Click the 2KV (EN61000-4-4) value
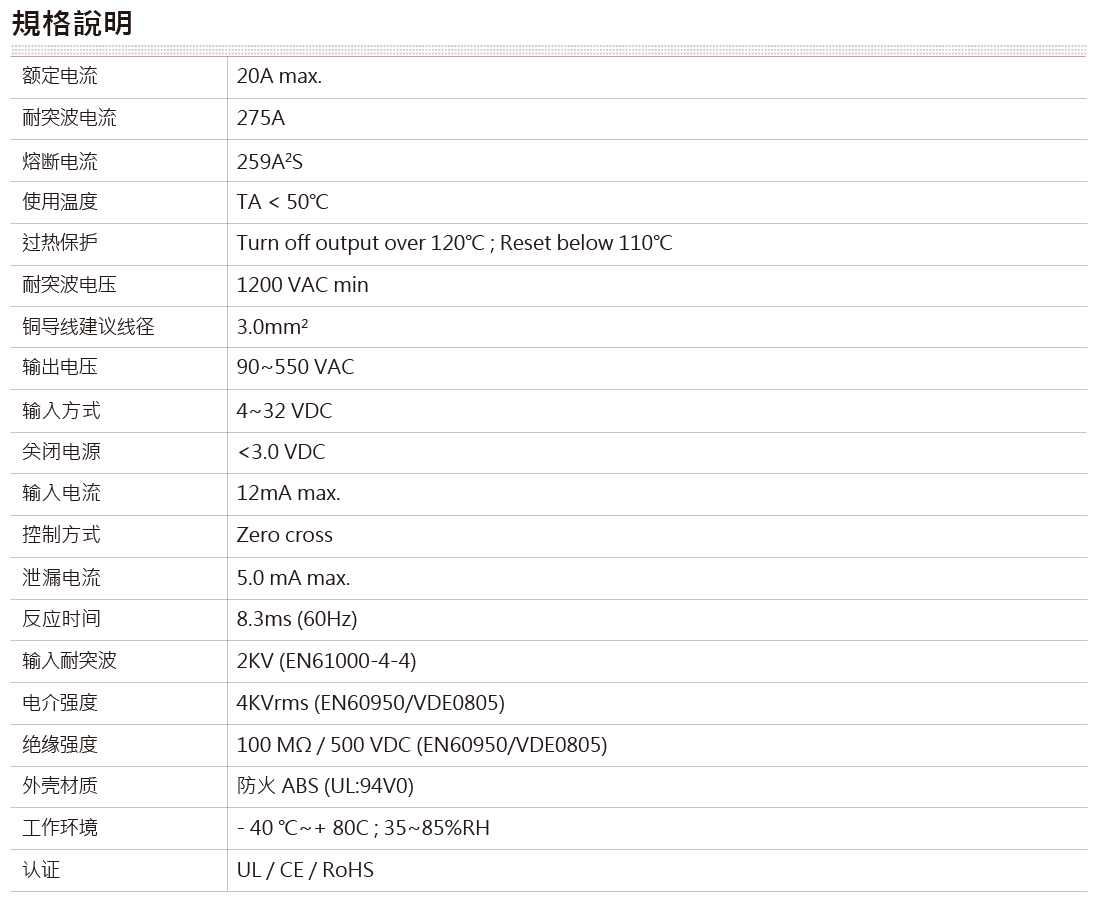This screenshot has width=1098, height=902. (326, 661)
